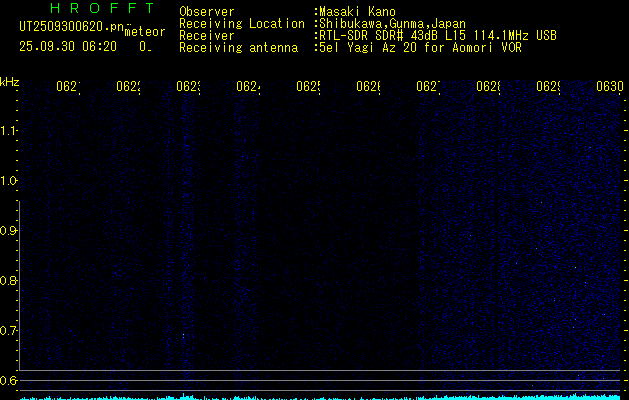Image resolution: width=629 pixels, height=400 pixels.
Task: Click the location Shibukawa,Gunma,Japan
Action: (390, 24)
